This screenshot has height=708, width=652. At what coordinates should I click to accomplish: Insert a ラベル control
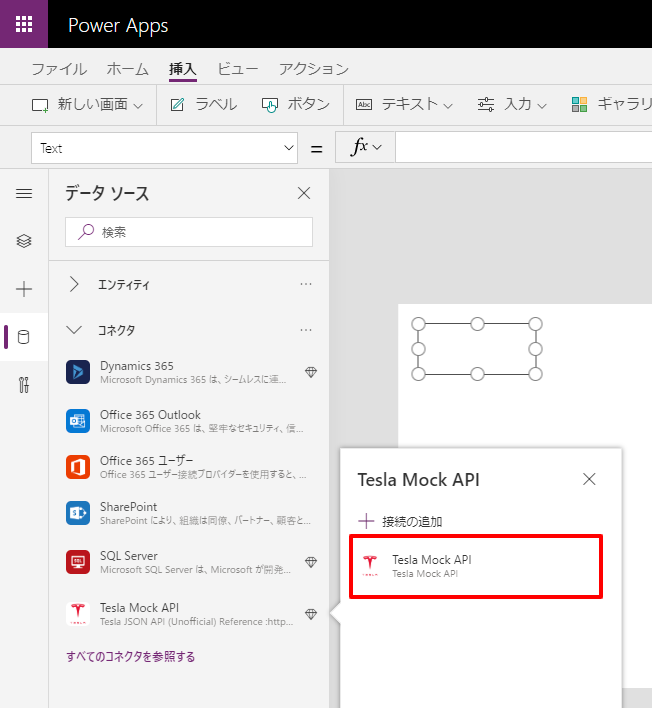pyautogui.click(x=204, y=104)
